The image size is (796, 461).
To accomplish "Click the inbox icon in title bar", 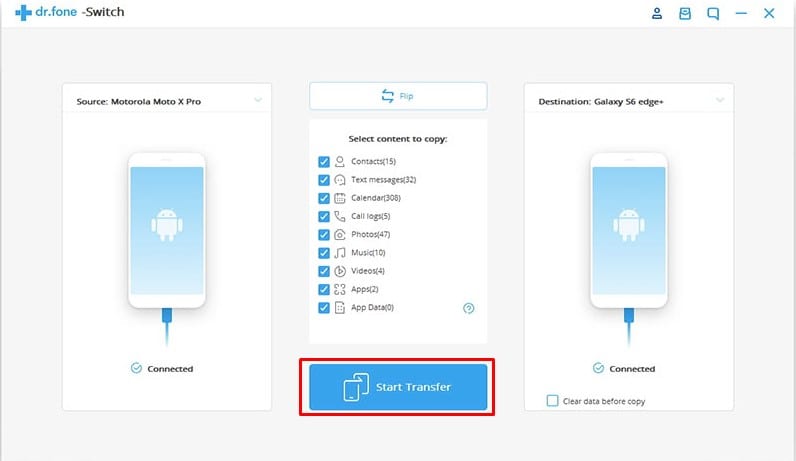I will 685,13.
